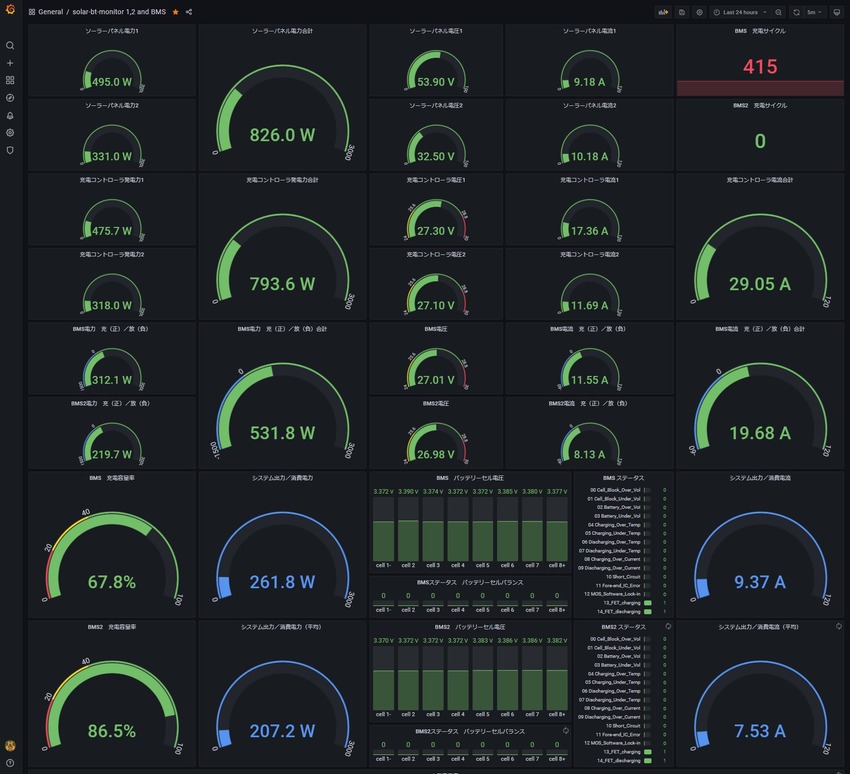Open the BMS電圧 panel title

click(x=436, y=329)
